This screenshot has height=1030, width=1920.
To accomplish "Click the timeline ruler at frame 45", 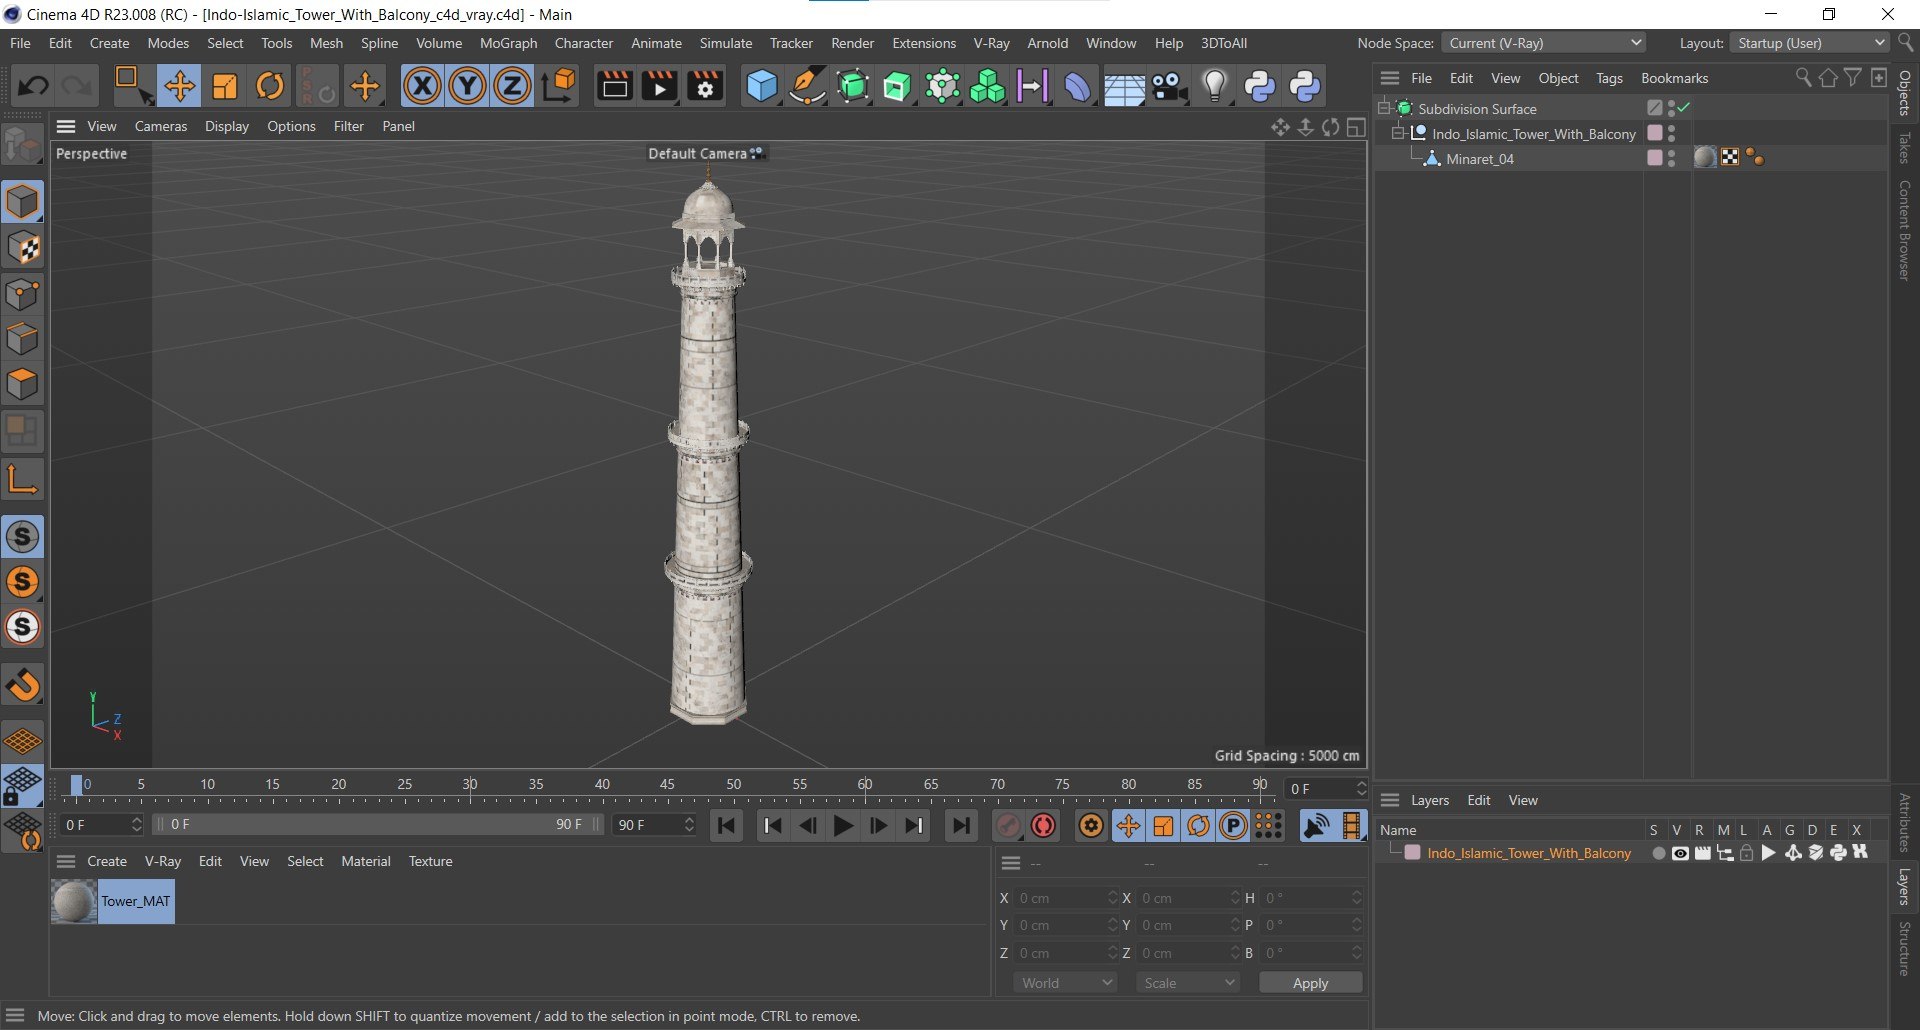I will [x=667, y=785].
